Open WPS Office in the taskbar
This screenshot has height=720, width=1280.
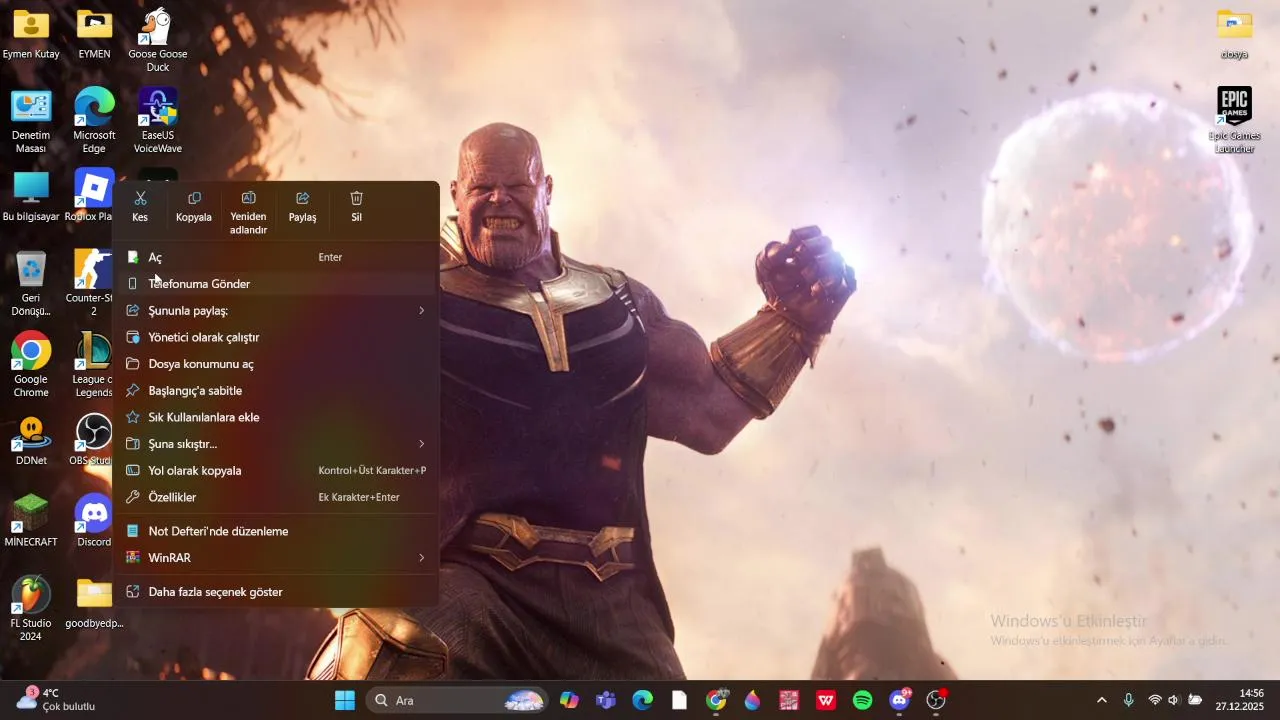[x=826, y=700]
